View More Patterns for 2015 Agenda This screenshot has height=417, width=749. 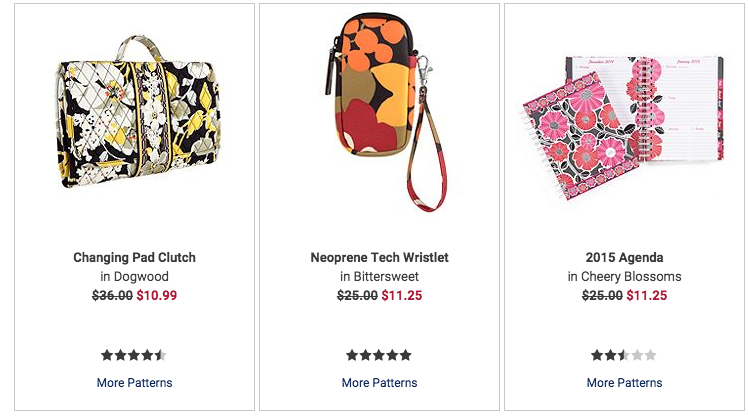point(624,383)
